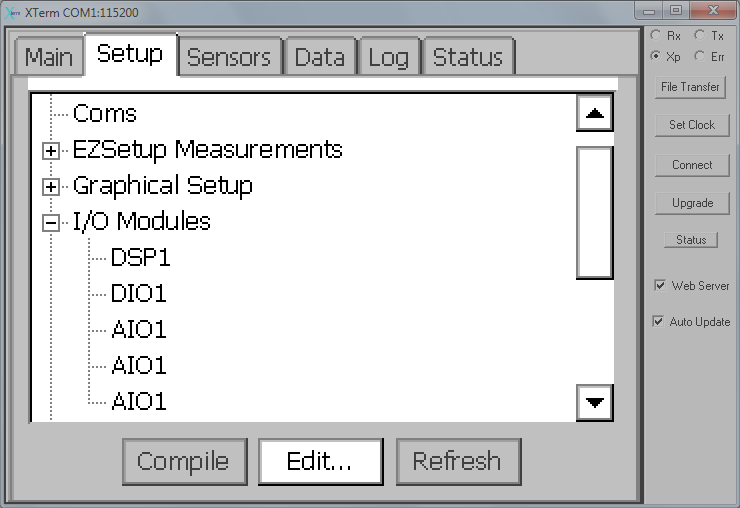Click the File Transfer button
740x508 pixels.
click(x=690, y=87)
